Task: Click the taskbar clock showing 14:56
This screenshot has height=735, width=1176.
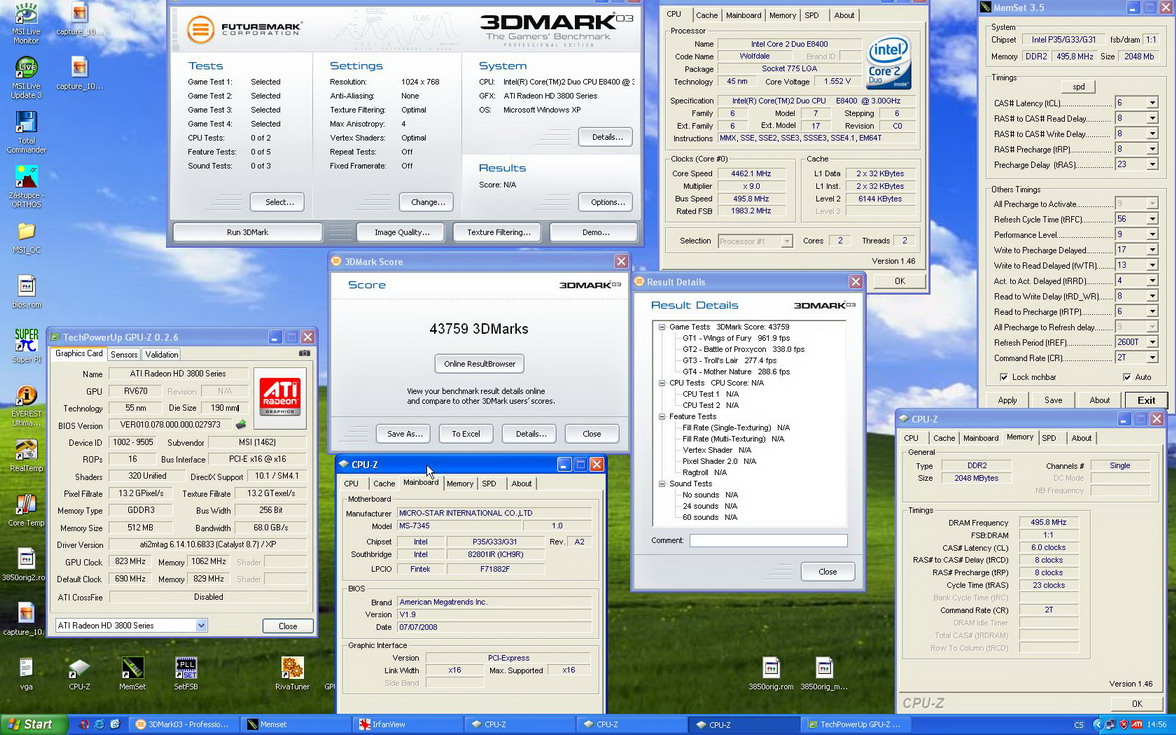Action: click(1156, 724)
